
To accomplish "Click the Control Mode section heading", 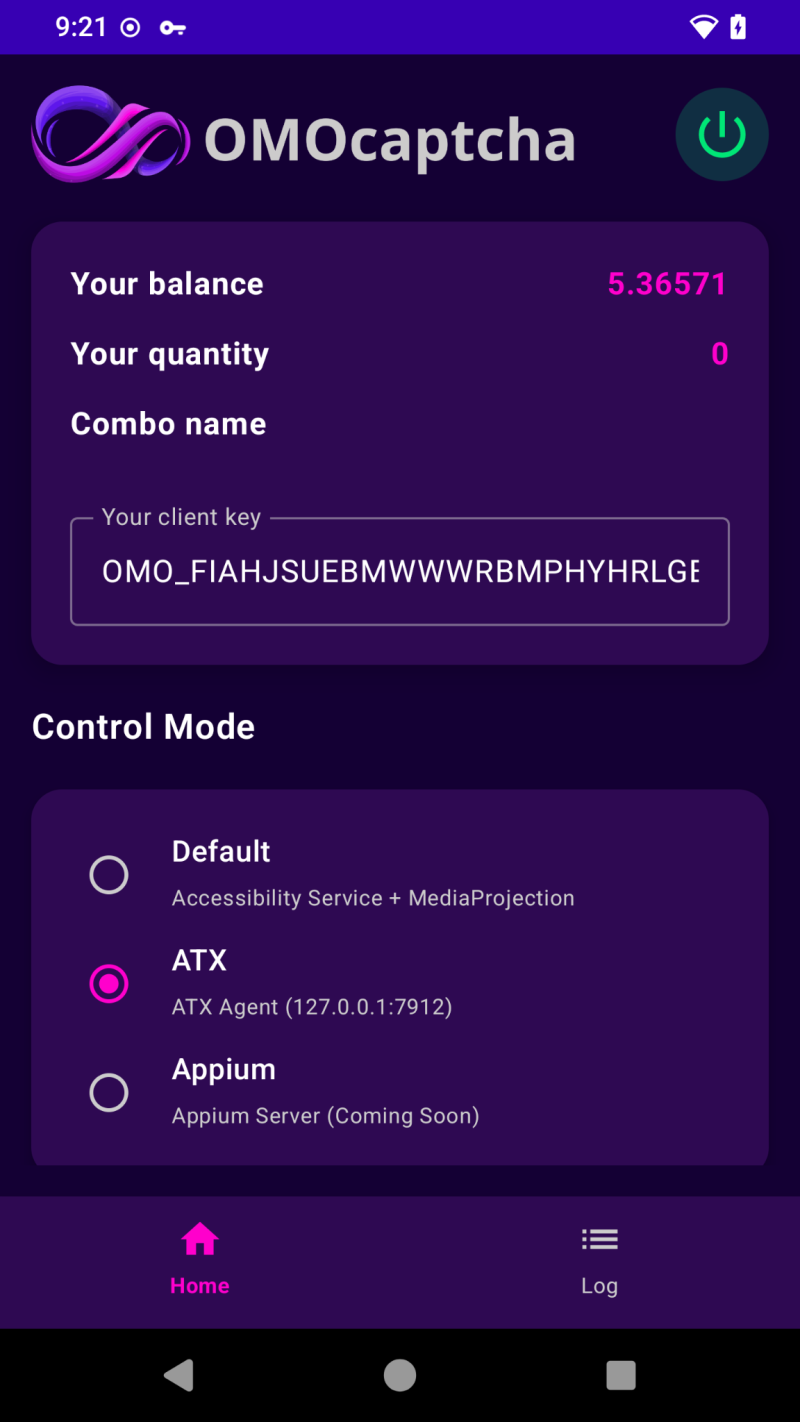I will point(143,727).
